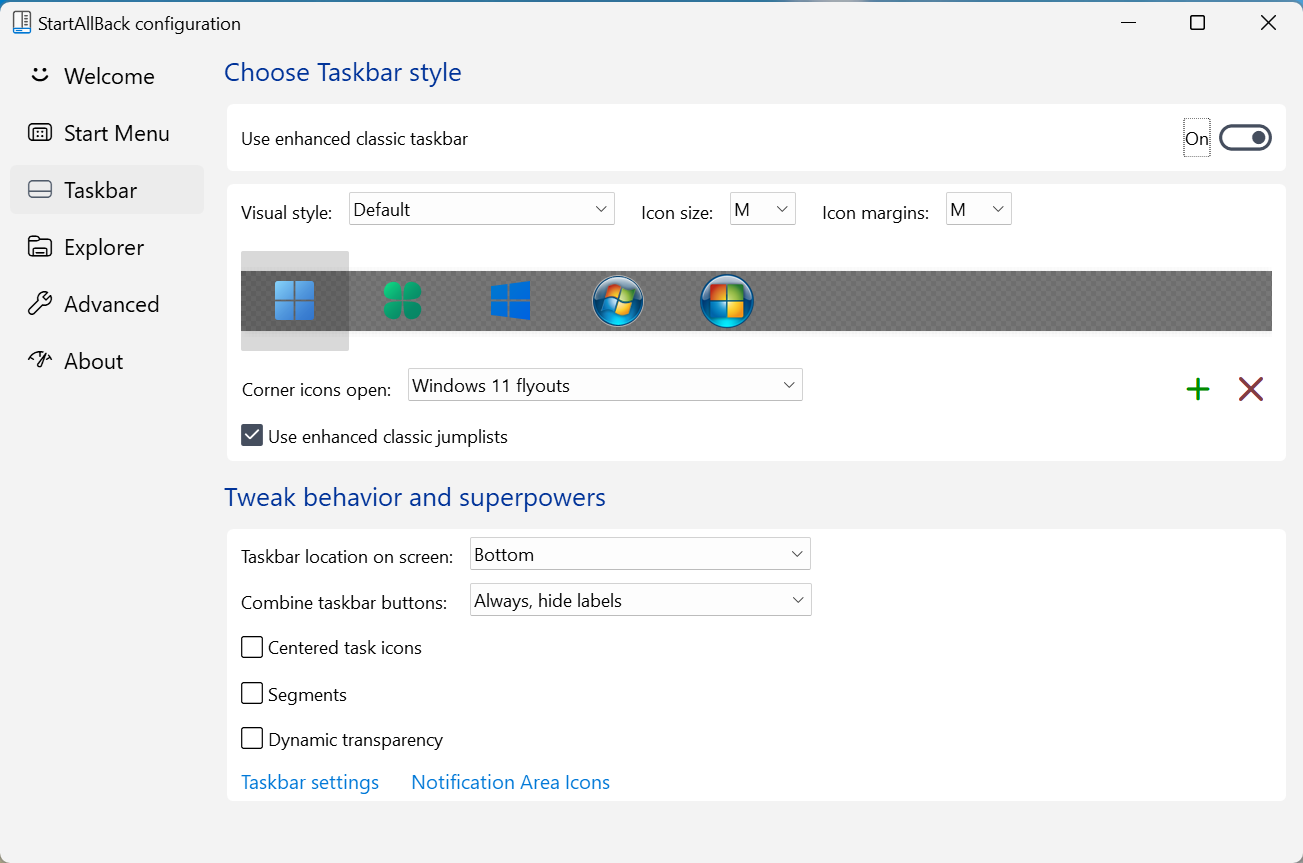The image size is (1303, 863).
Task: Close the StartAllBack configuration window
Action: point(1268,23)
